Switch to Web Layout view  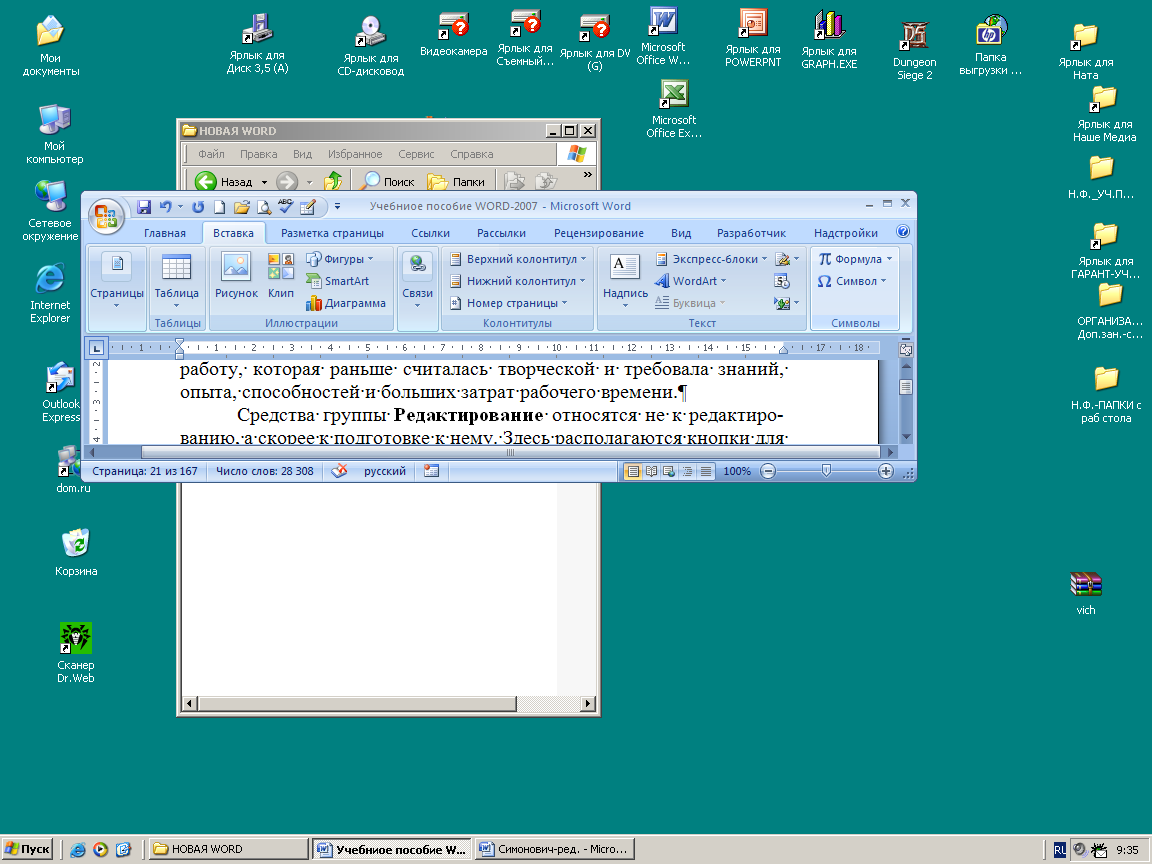pyautogui.click(x=669, y=471)
